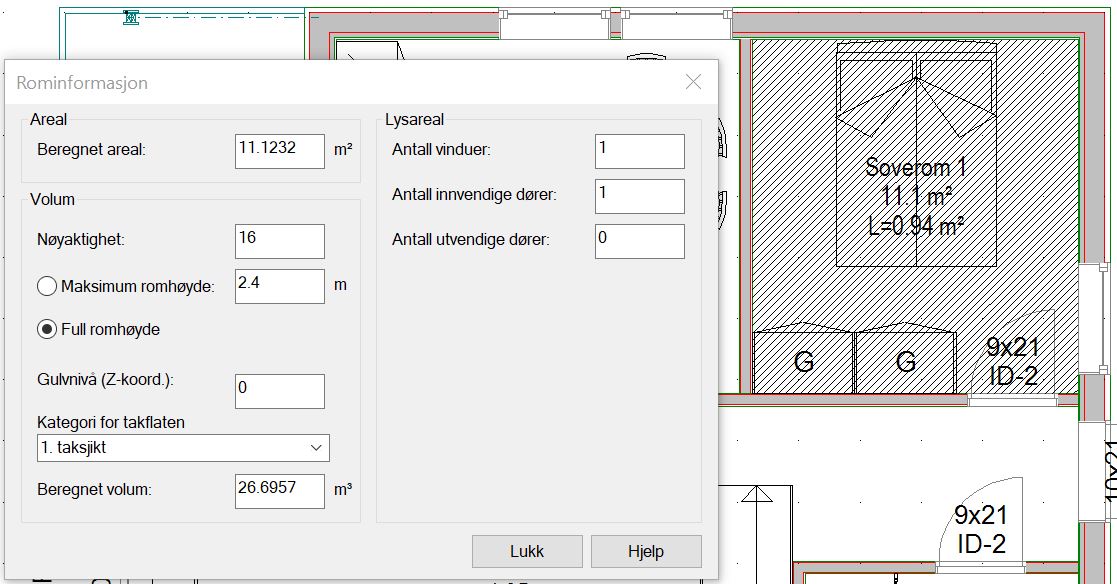Click the Gulvnivå (Z-koord.) input field
1117x584 pixels.
click(280, 391)
